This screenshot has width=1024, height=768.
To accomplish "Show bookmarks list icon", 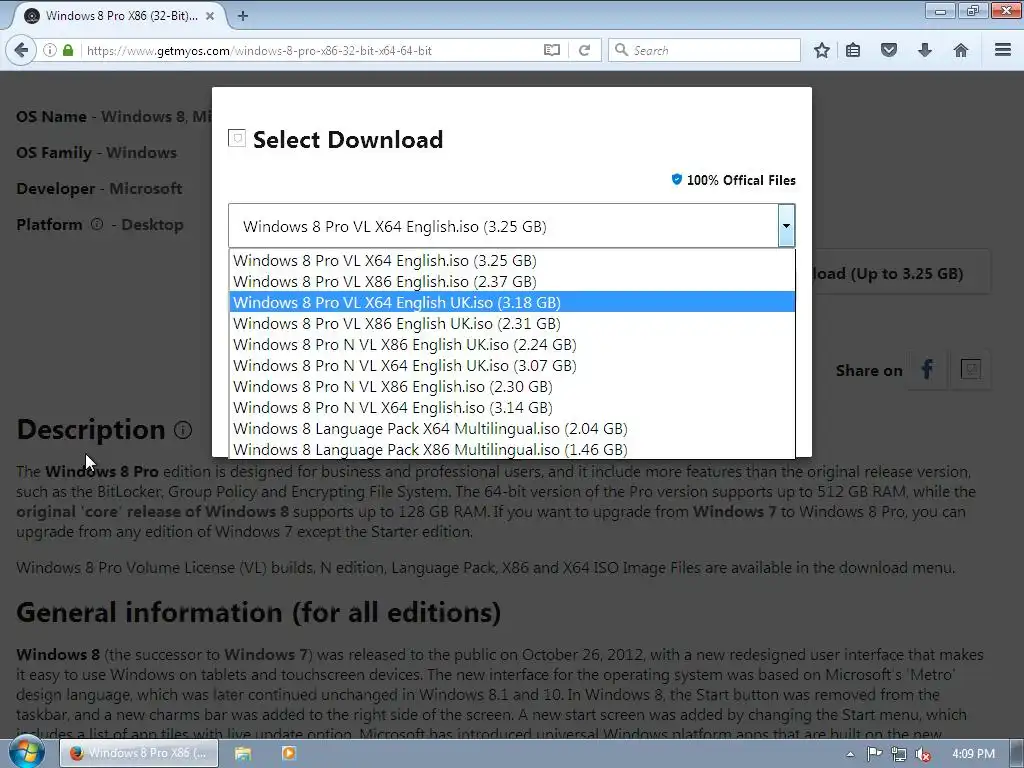I will (853, 50).
